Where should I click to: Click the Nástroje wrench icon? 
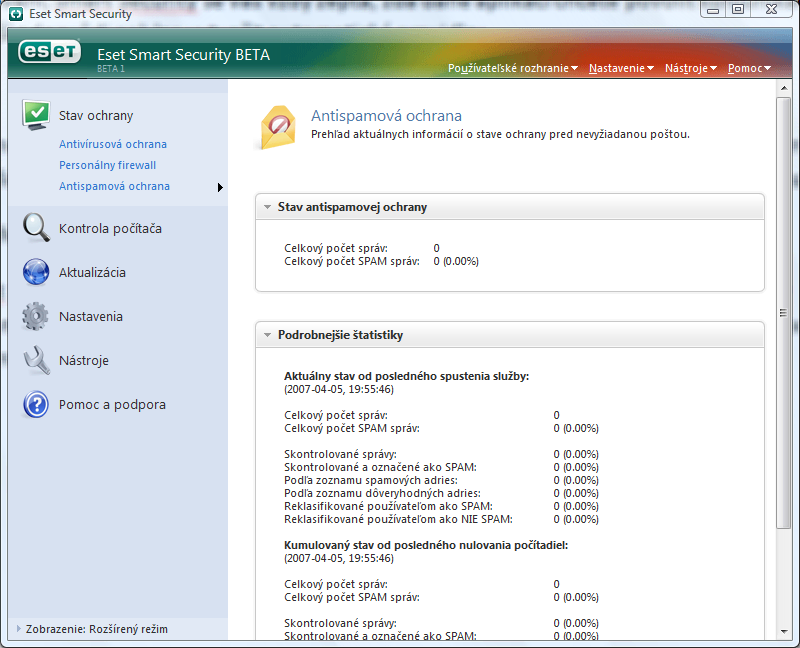point(36,360)
